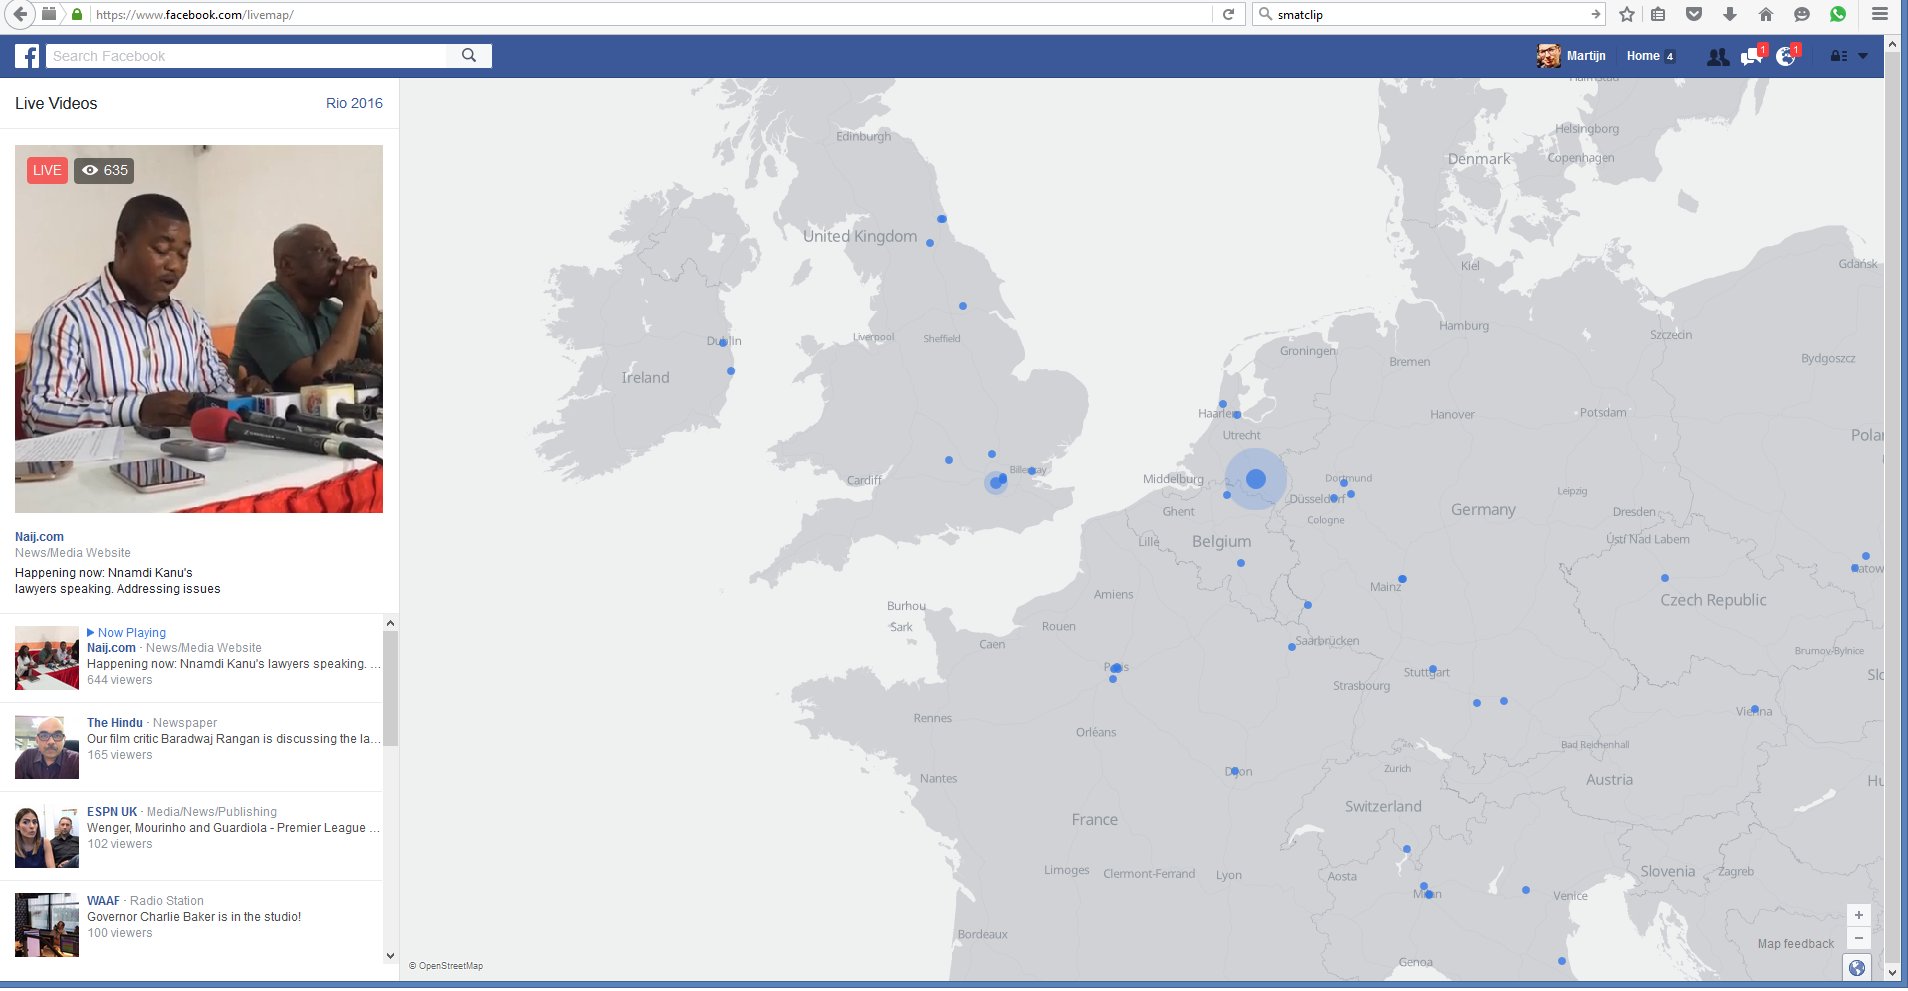Viewport: 1908px width, 991px height.
Task: Open the chat smiley toolbar icon
Action: coord(1802,14)
